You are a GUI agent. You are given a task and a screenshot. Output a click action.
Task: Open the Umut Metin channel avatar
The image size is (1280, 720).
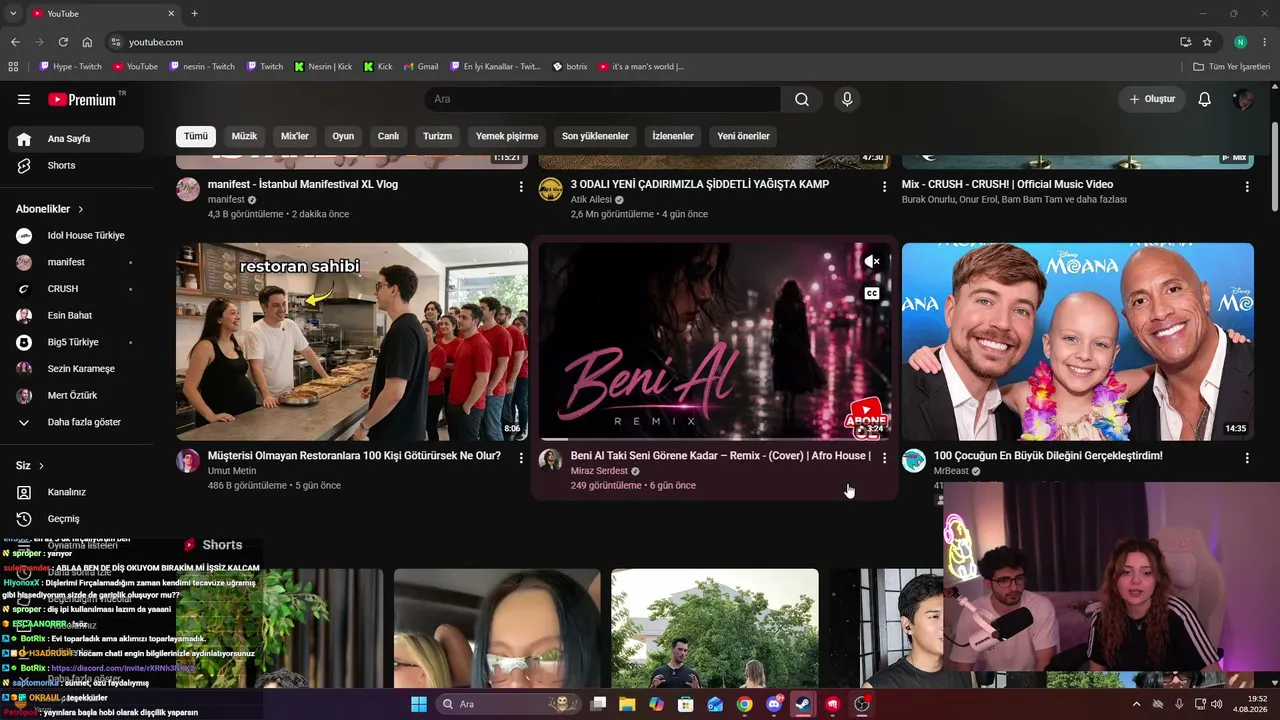tap(188, 460)
